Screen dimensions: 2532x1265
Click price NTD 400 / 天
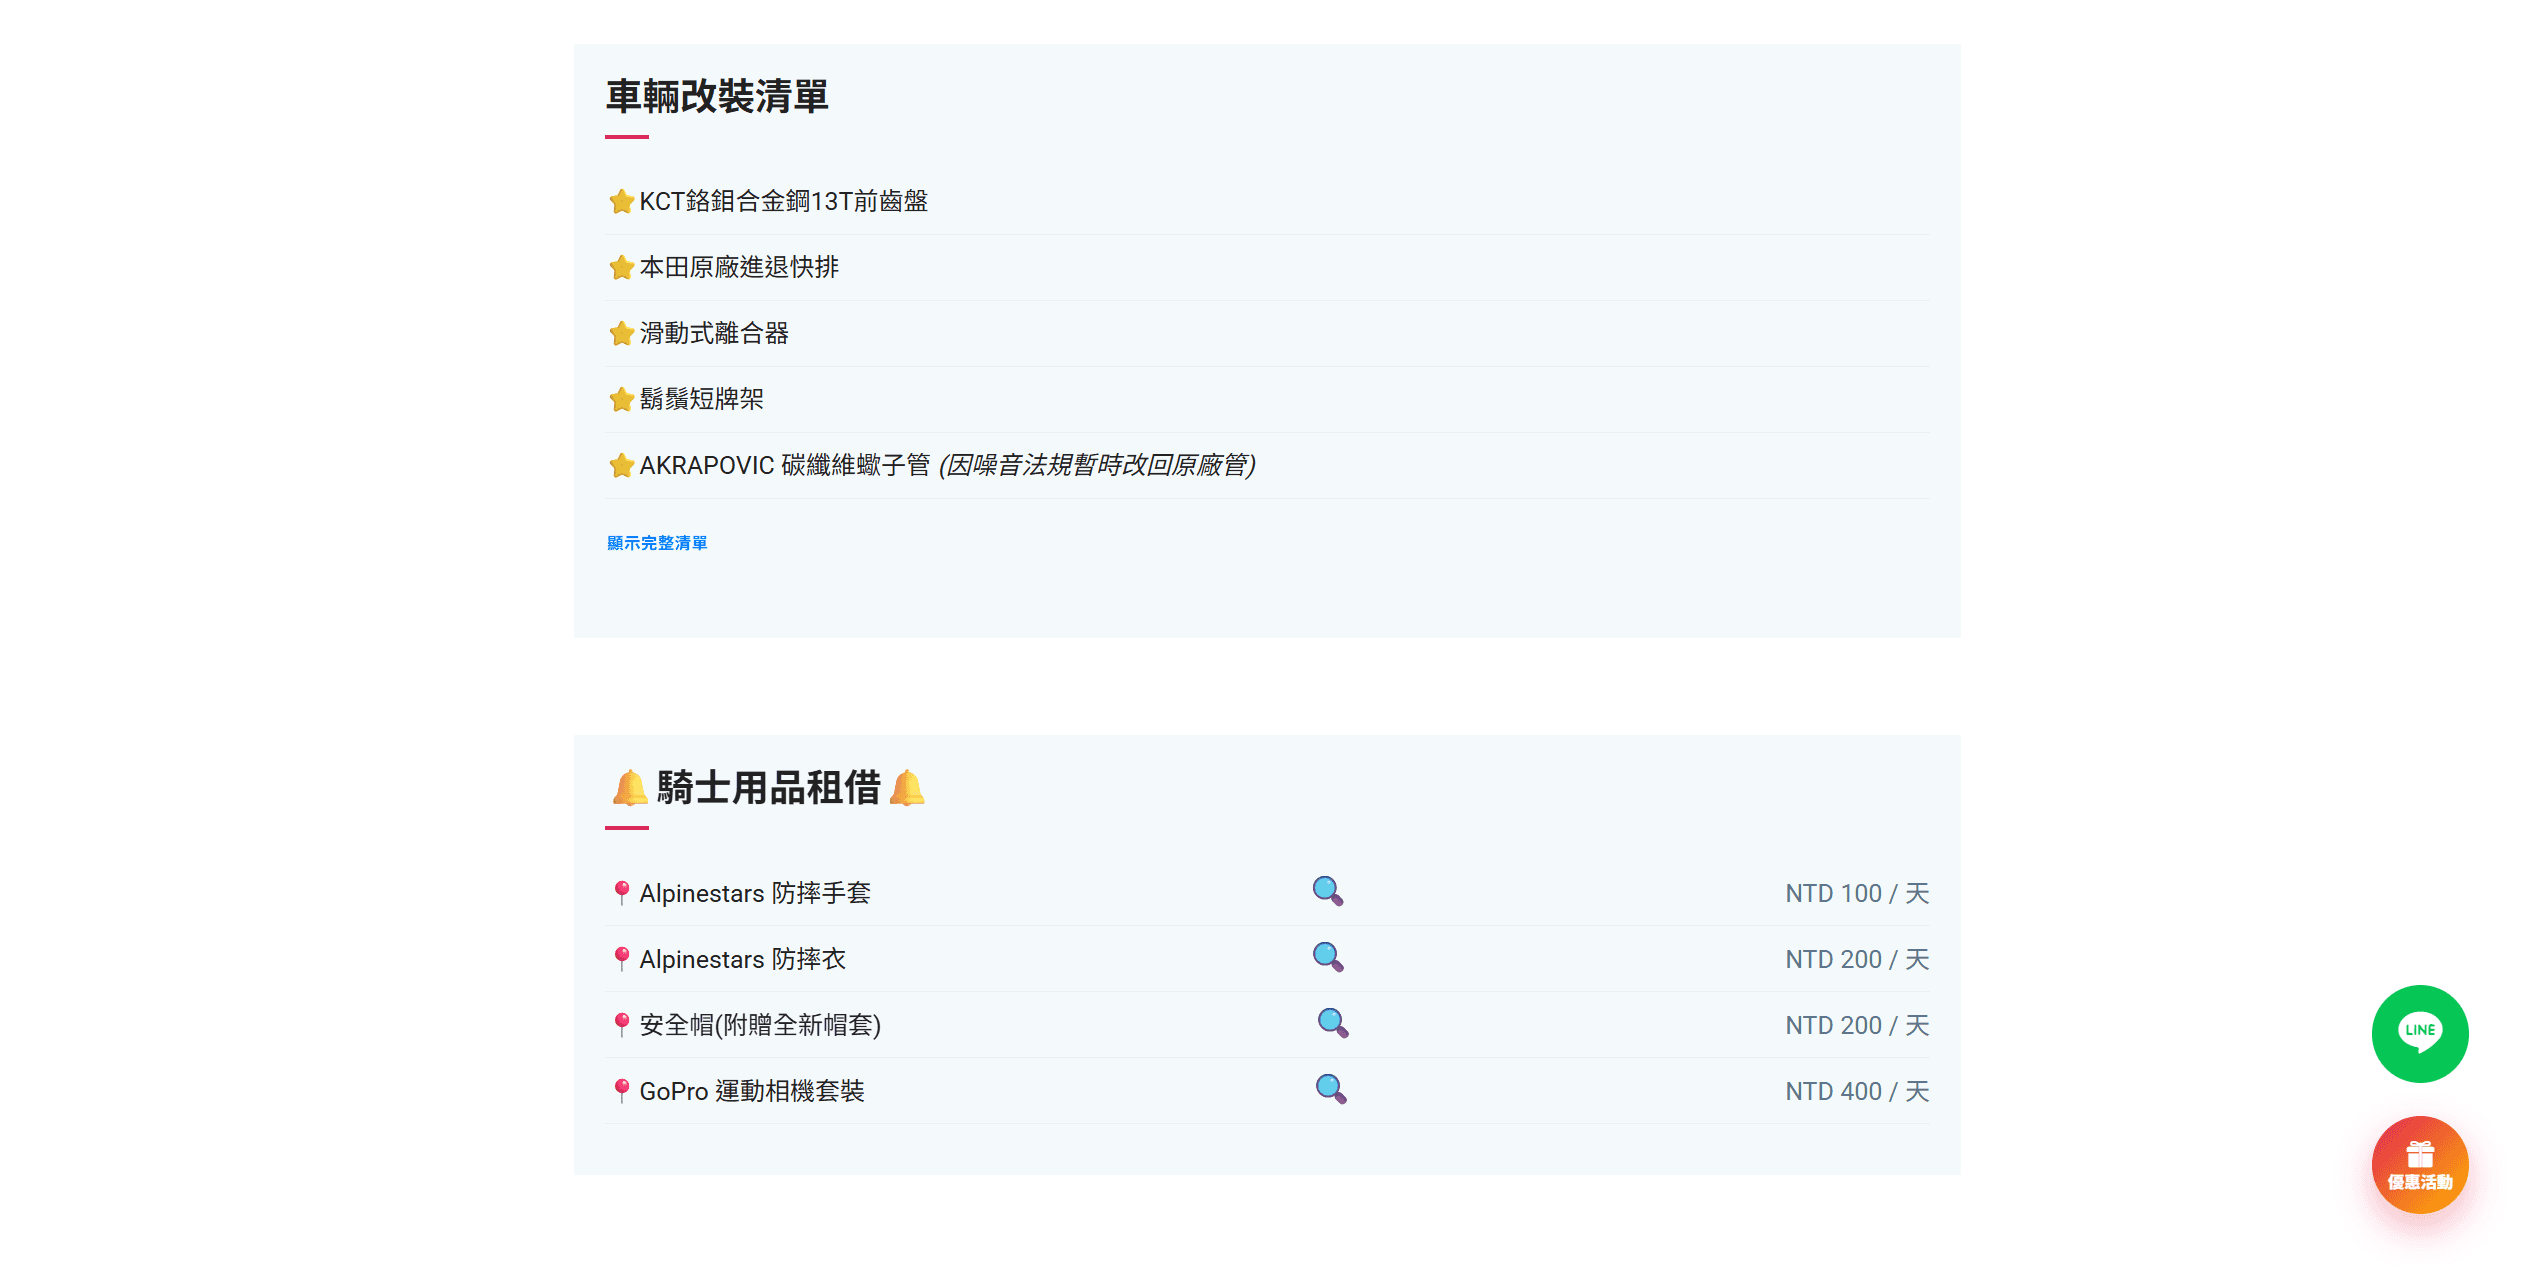point(1857,1091)
